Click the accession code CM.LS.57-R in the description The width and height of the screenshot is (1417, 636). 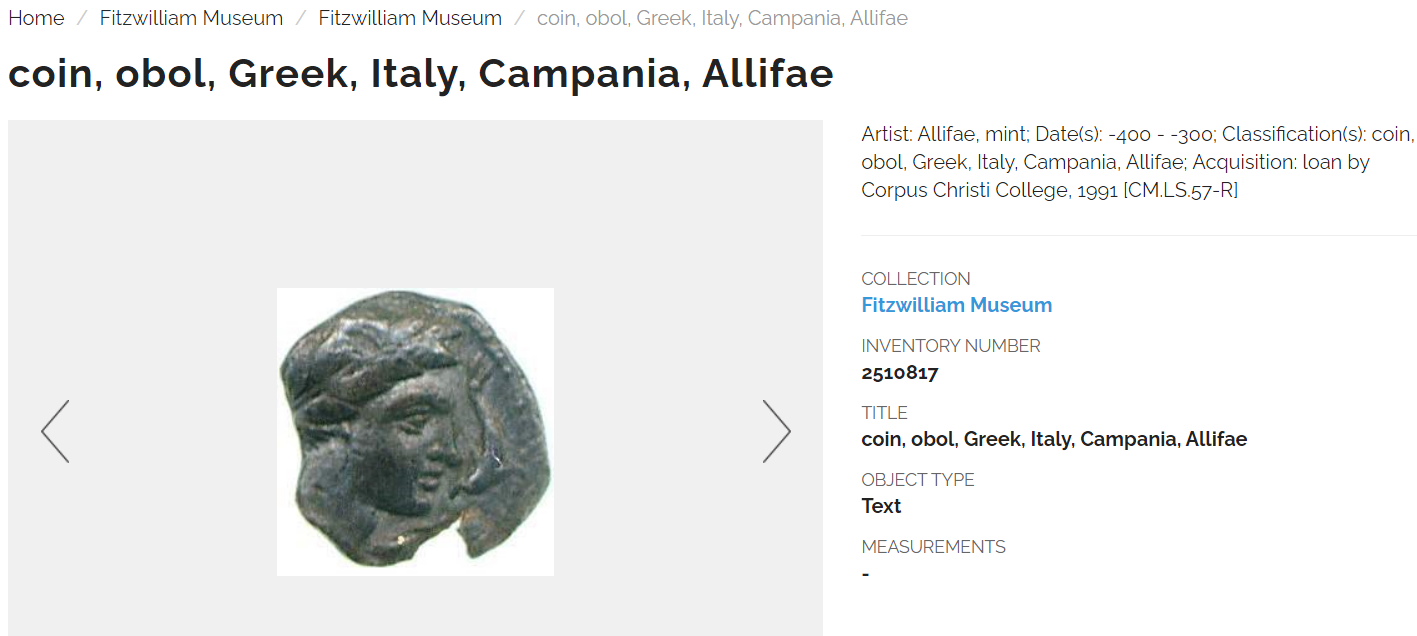tap(1180, 190)
